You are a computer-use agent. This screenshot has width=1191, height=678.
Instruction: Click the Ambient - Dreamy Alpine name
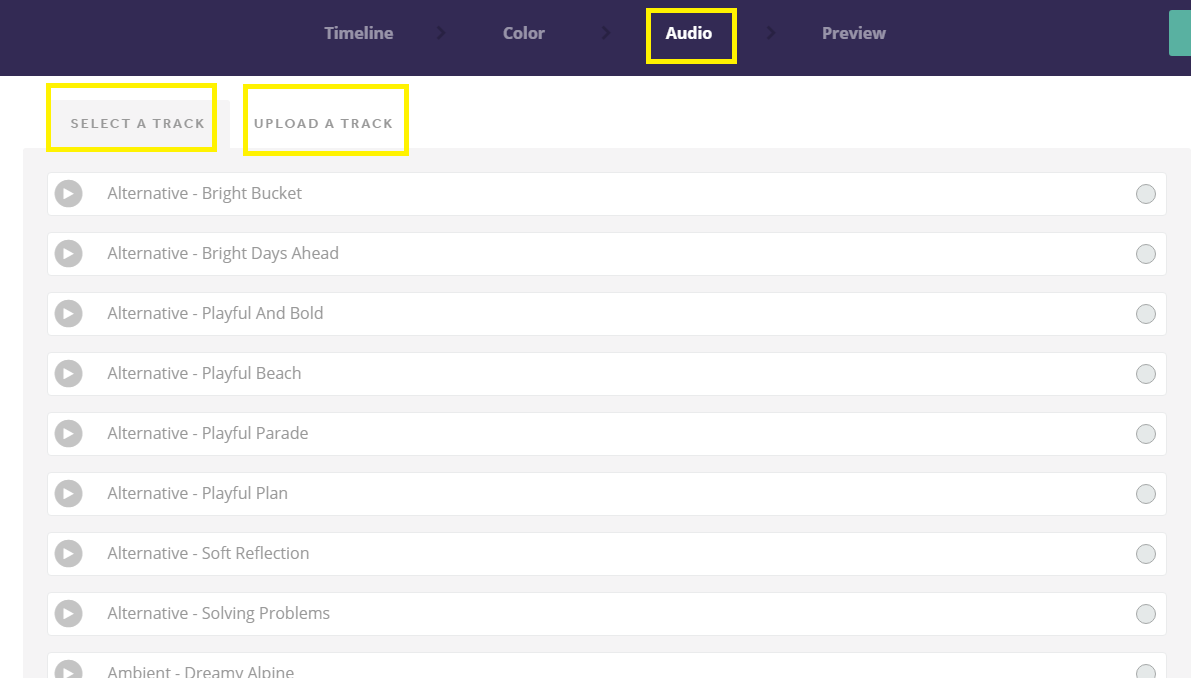tap(201, 671)
